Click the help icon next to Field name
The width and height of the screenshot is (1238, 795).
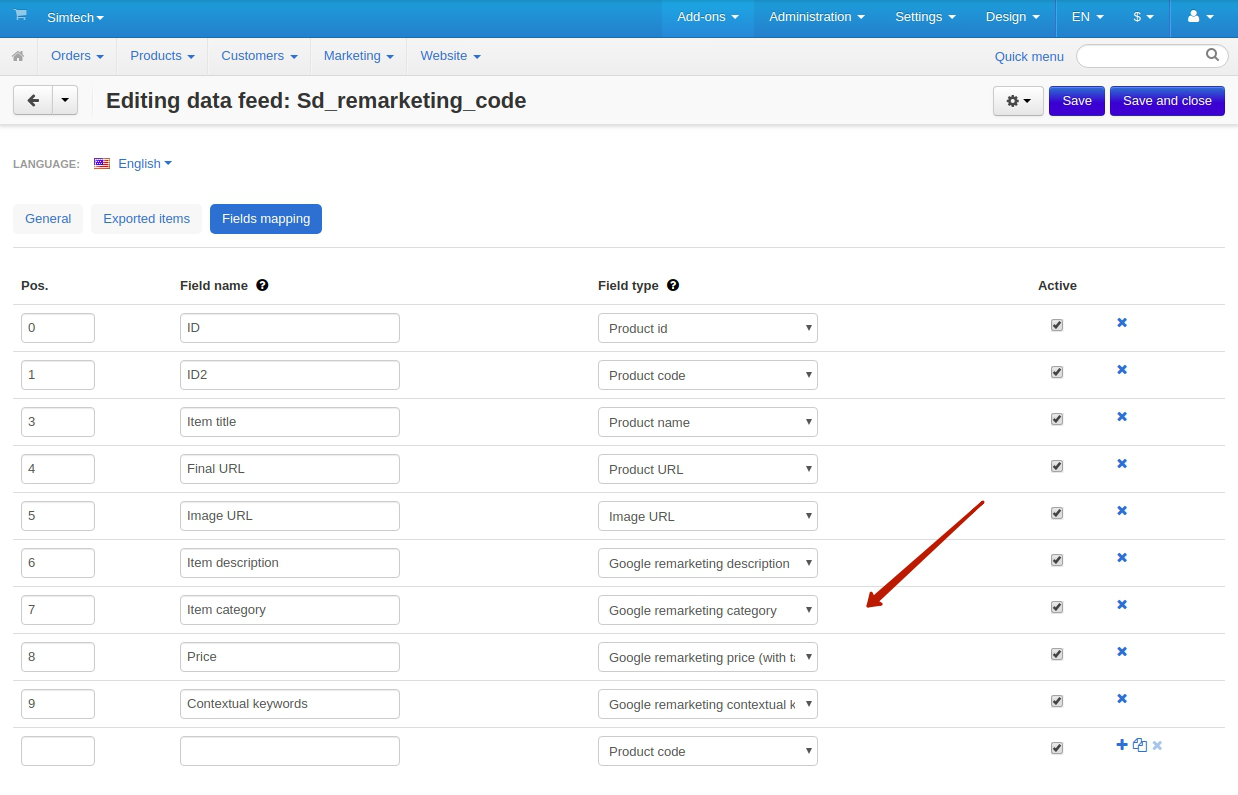click(262, 285)
